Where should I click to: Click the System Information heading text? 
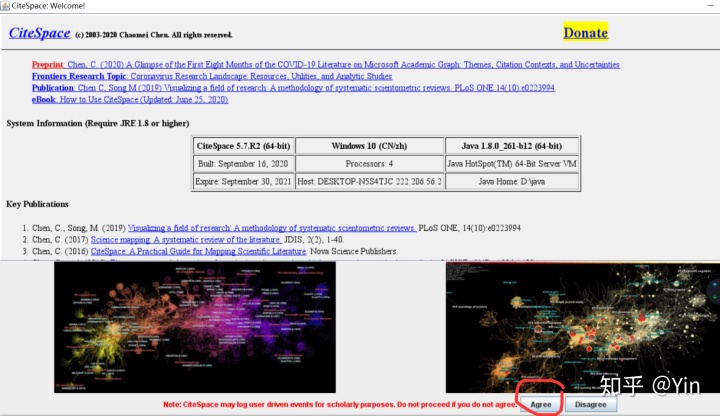pyautogui.click(x=98, y=124)
